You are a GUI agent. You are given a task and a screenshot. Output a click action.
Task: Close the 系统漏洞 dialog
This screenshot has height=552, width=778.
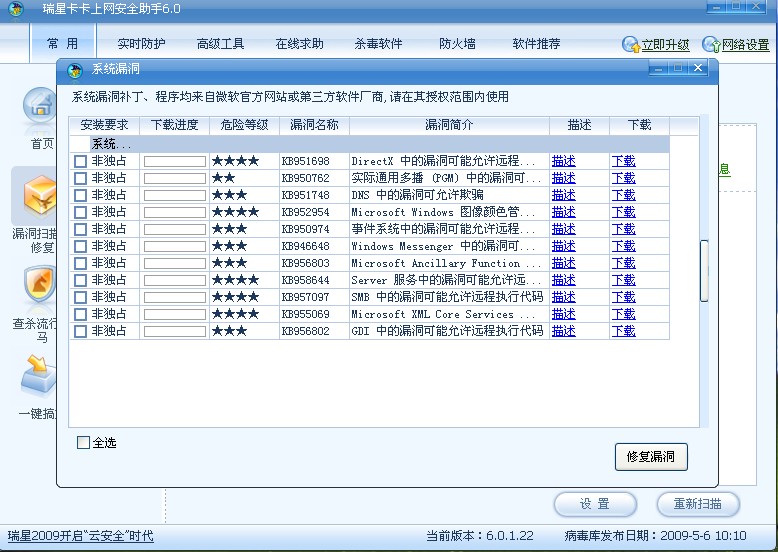tap(698, 68)
